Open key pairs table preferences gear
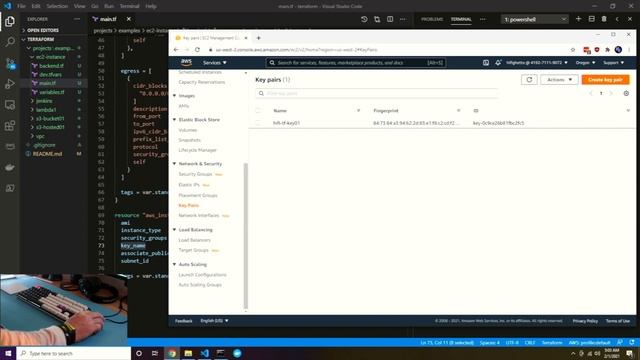Viewport: 640px width, 360px height. pos(626,93)
